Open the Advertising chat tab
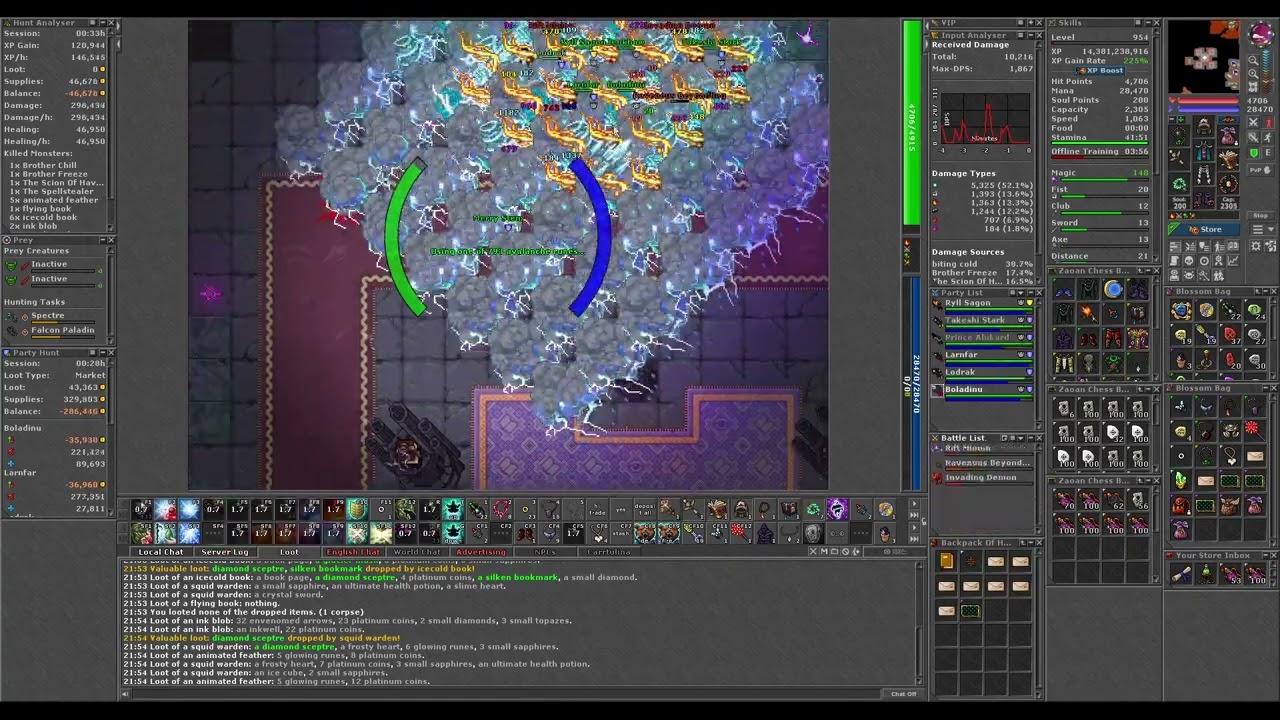The width and height of the screenshot is (1280, 720). 481,552
